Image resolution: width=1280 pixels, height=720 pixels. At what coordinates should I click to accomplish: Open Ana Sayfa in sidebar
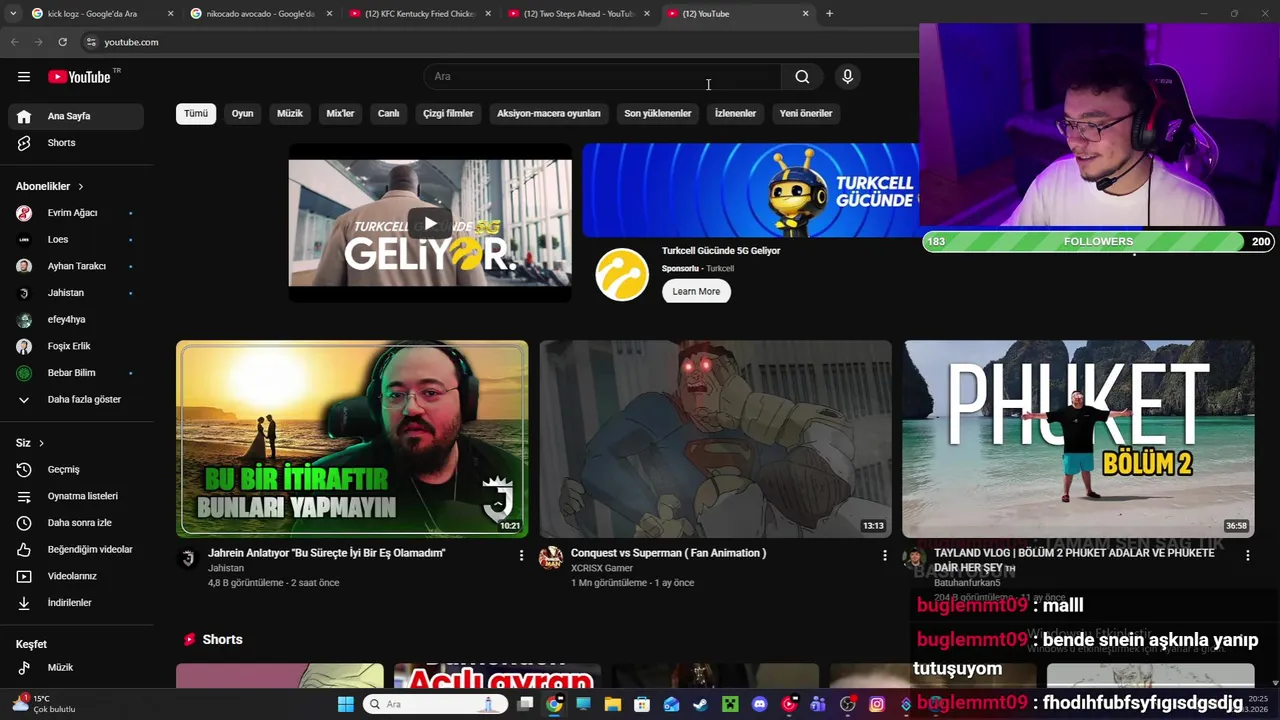76,116
